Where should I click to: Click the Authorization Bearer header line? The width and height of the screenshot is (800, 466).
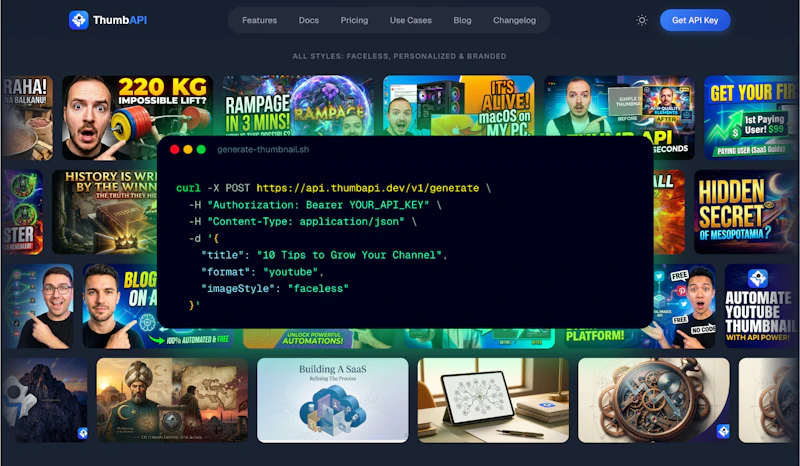click(314, 205)
